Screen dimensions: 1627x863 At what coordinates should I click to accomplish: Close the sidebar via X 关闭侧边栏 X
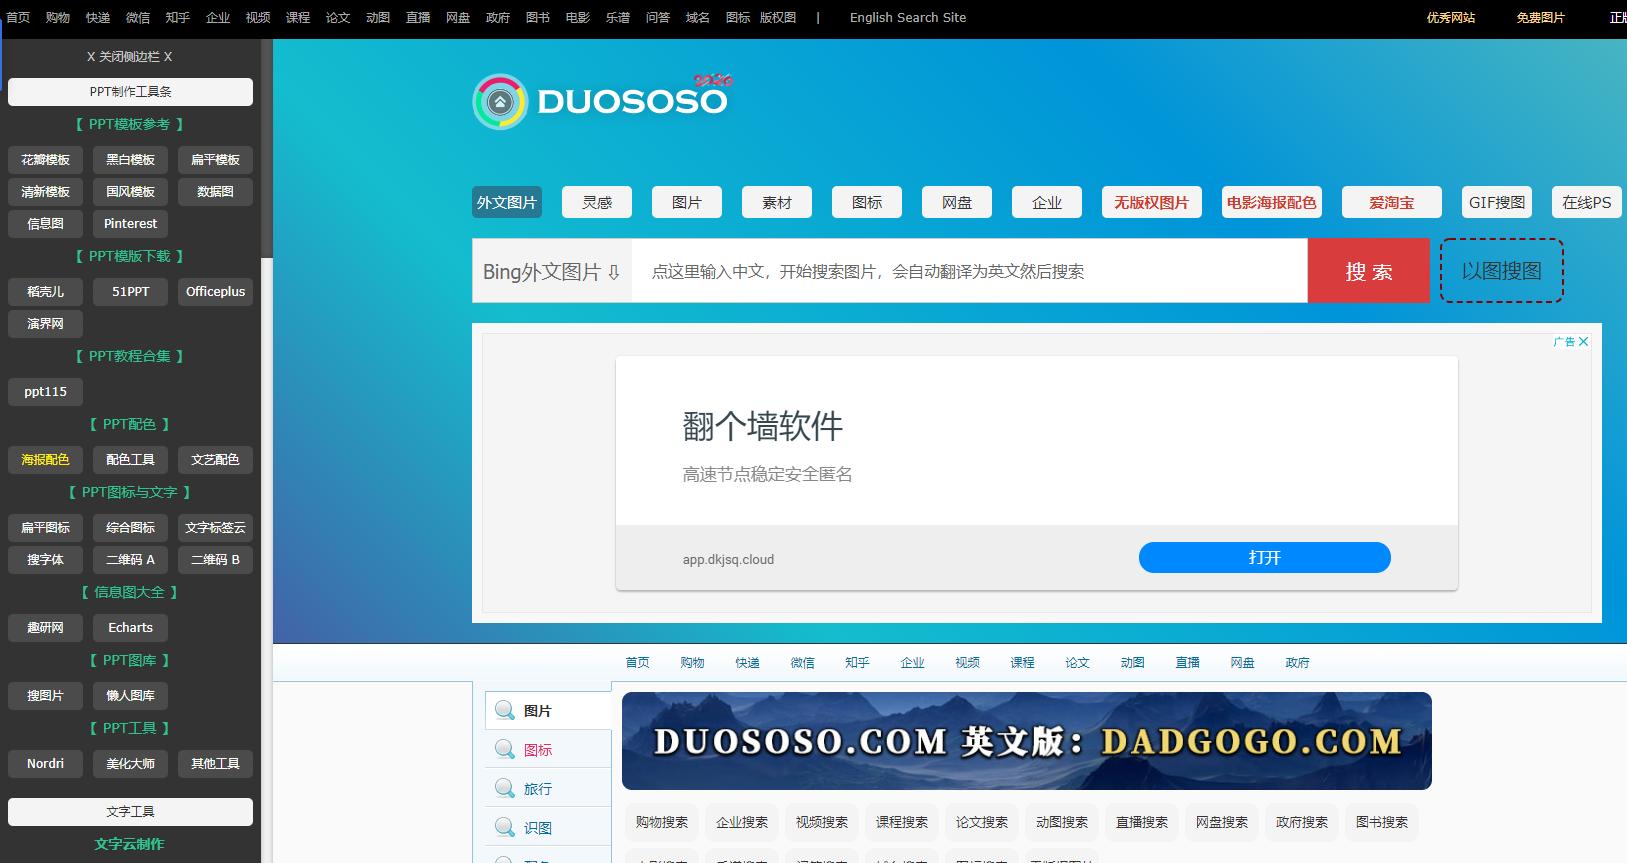click(130, 57)
